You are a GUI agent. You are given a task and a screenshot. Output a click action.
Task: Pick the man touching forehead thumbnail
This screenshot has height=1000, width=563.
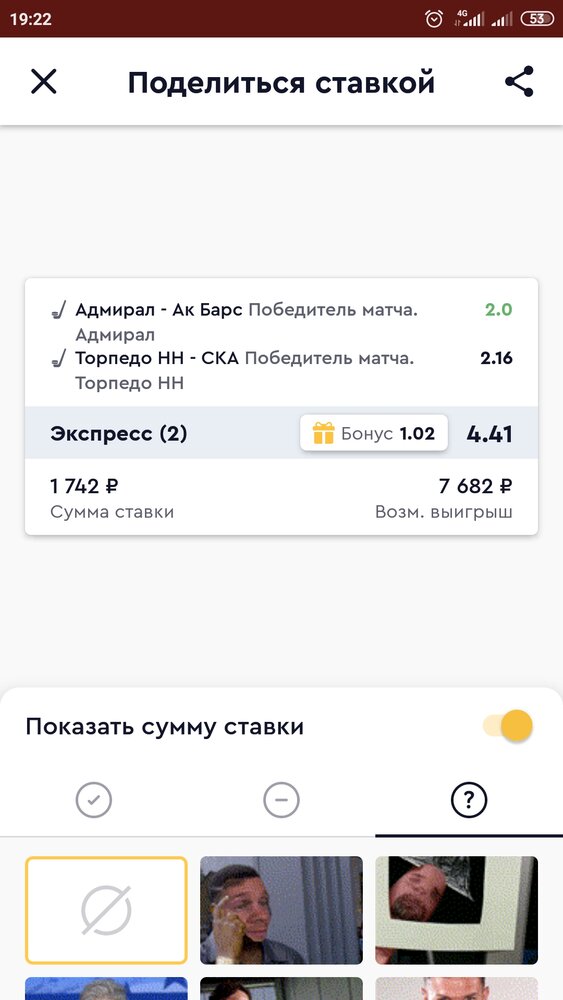[x=281, y=910]
